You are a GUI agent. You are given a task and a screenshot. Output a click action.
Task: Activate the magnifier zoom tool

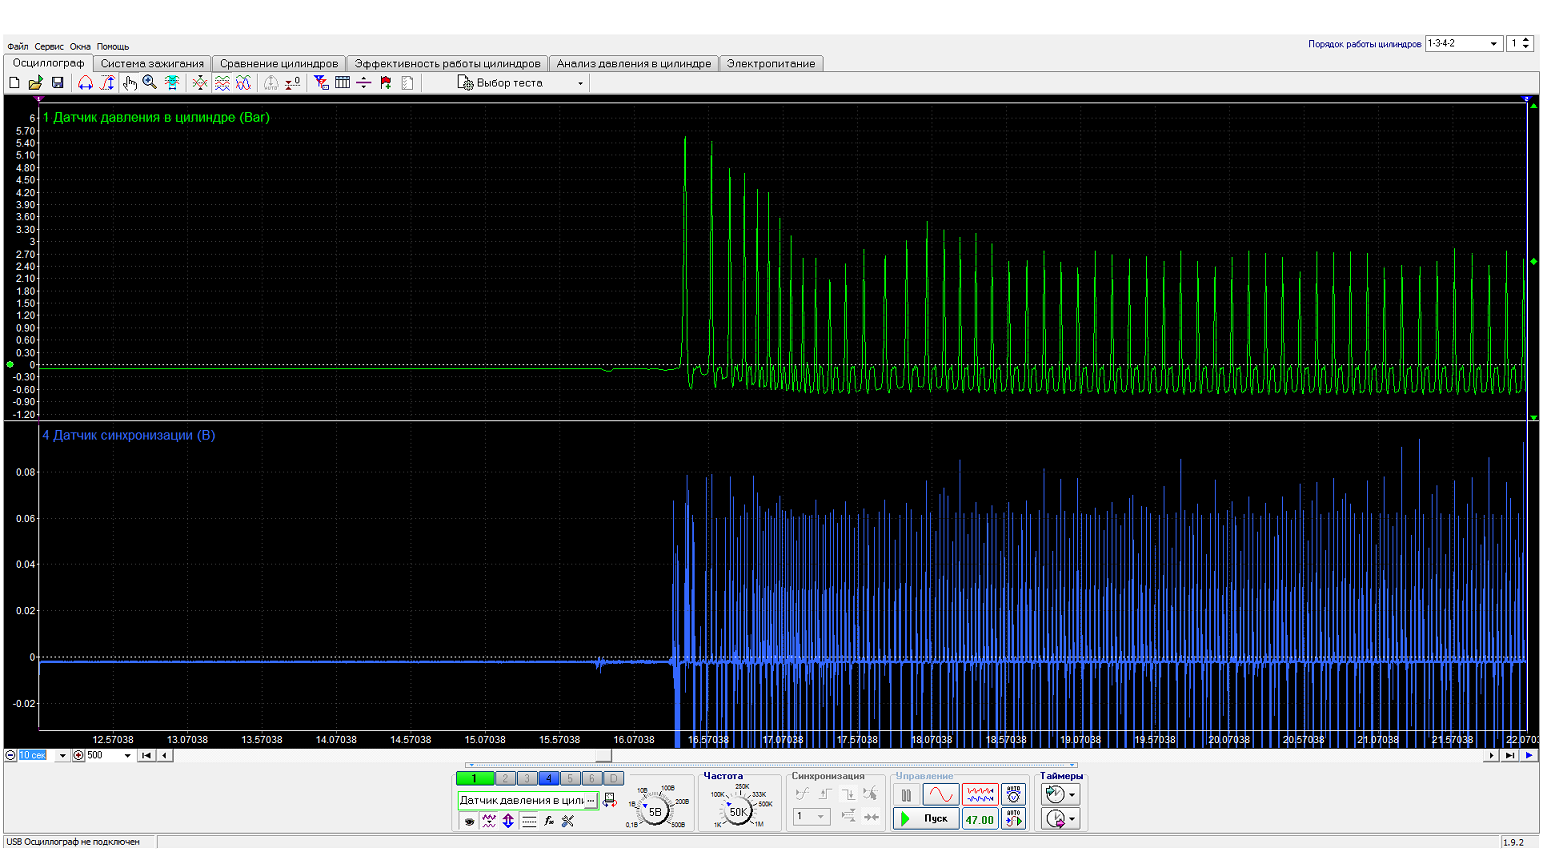coord(149,83)
